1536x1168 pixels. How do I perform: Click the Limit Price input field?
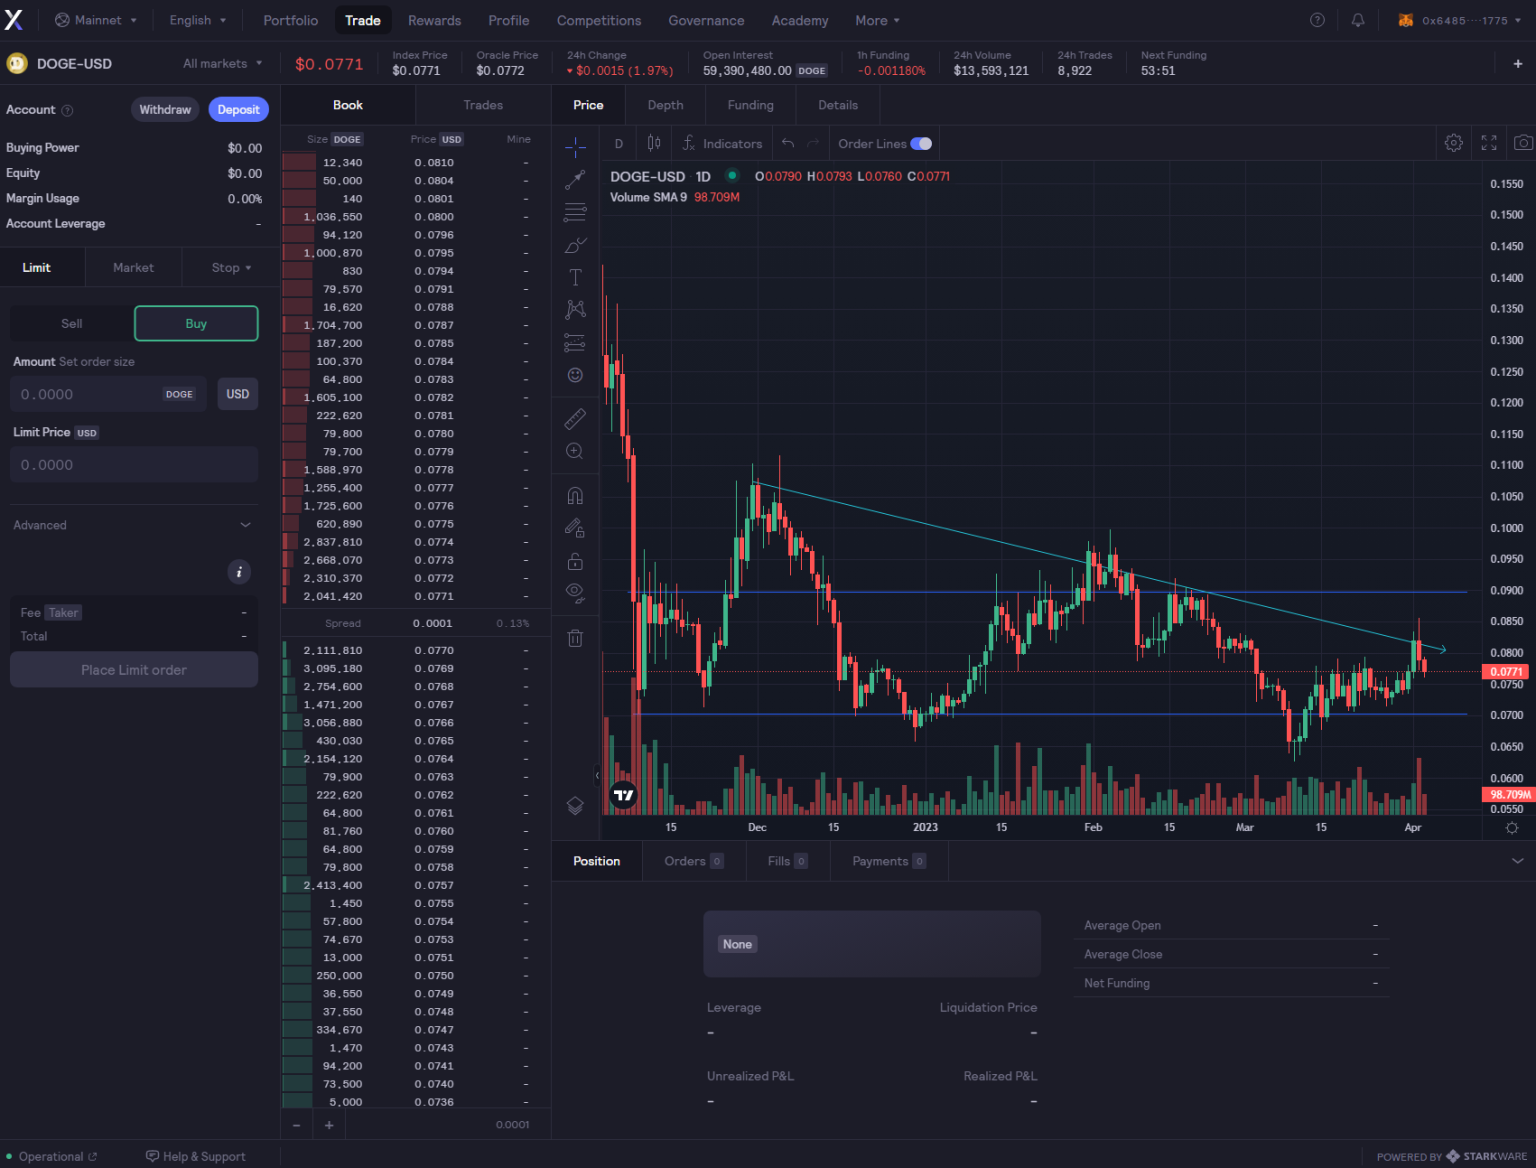click(x=134, y=465)
